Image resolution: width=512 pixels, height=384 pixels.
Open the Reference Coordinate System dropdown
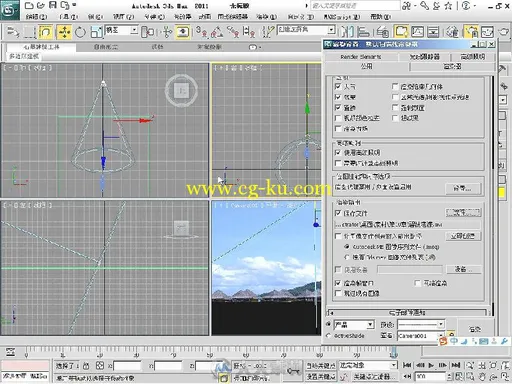(x=121, y=30)
